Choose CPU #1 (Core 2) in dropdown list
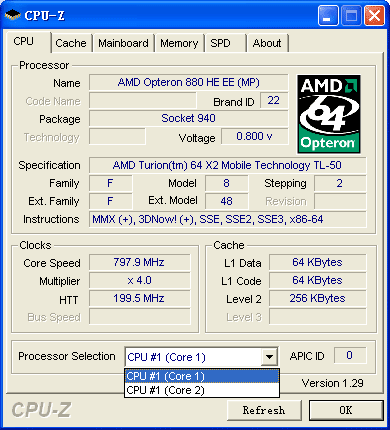This screenshot has height=430, width=390. tap(202, 390)
